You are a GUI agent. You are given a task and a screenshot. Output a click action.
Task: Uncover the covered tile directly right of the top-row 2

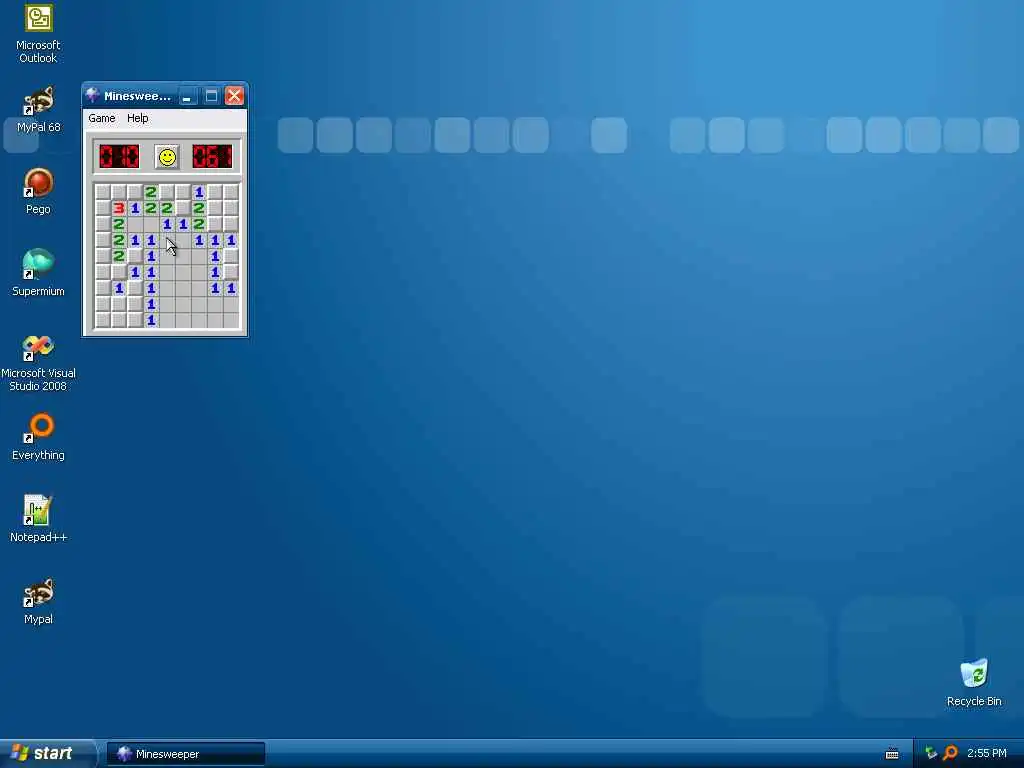pos(167,192)
